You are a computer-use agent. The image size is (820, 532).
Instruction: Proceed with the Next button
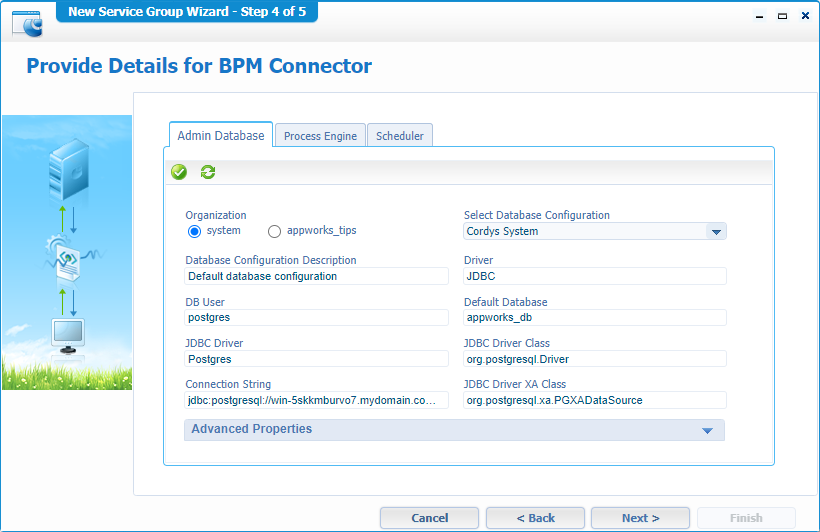click(x=640, y=518)
